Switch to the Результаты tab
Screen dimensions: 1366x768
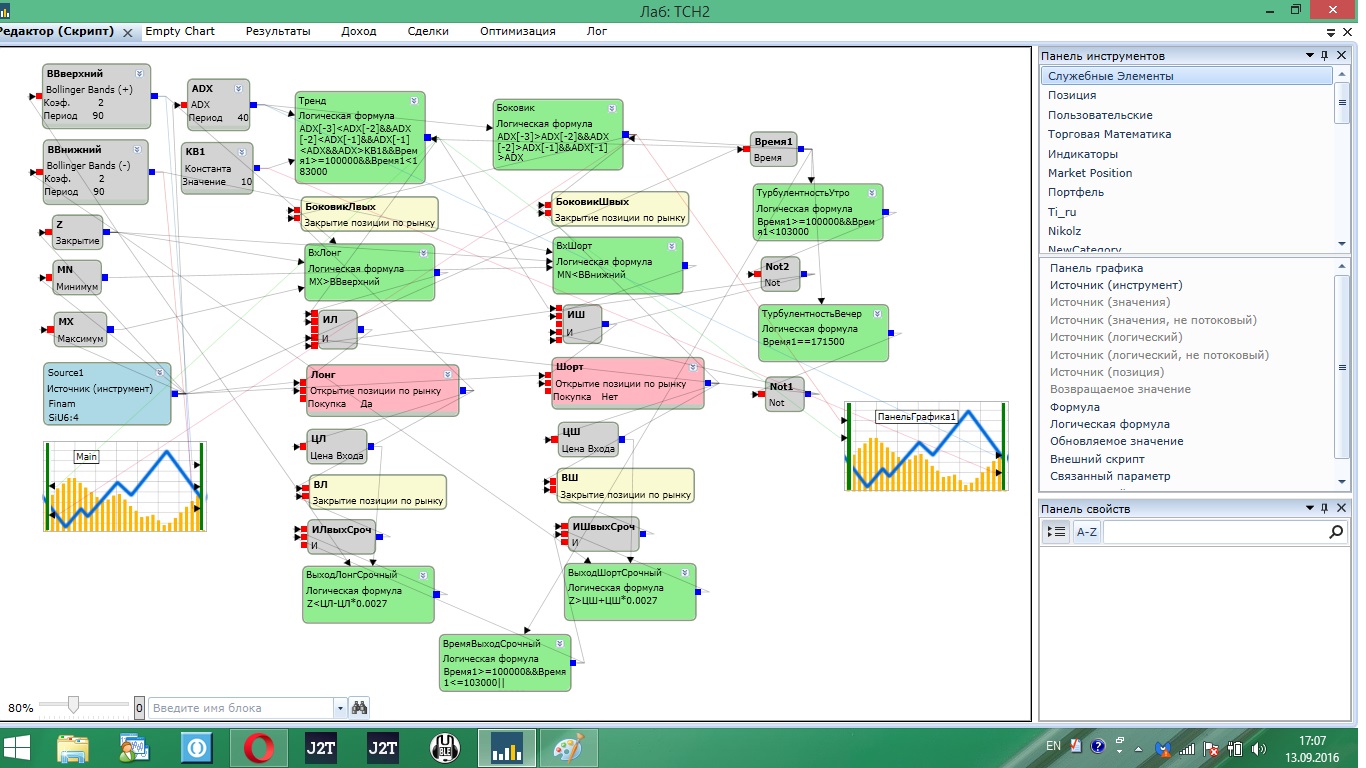[278, 31]
